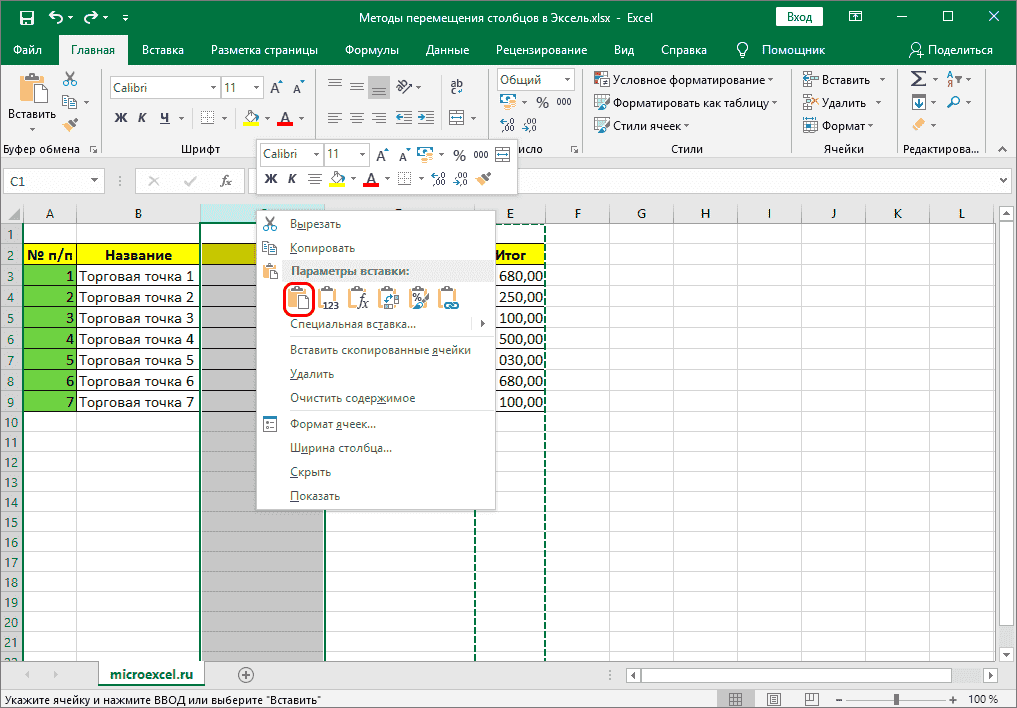Screen dimensions: 1017x708
Task: Click the Format Painter icon on mini toolbar
Action: point(482,178)
